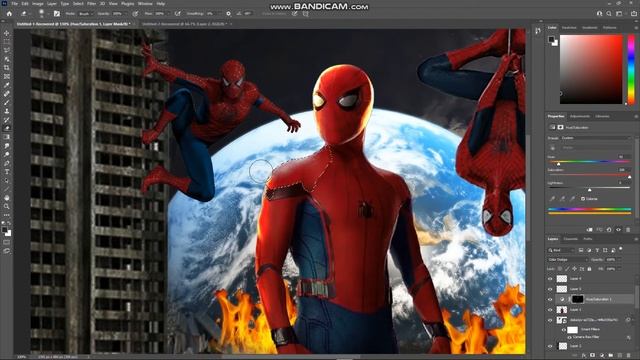Open the layer filter Kind dropdown
This screenshot has width=640, height=360.
click(x=562, y=250)
